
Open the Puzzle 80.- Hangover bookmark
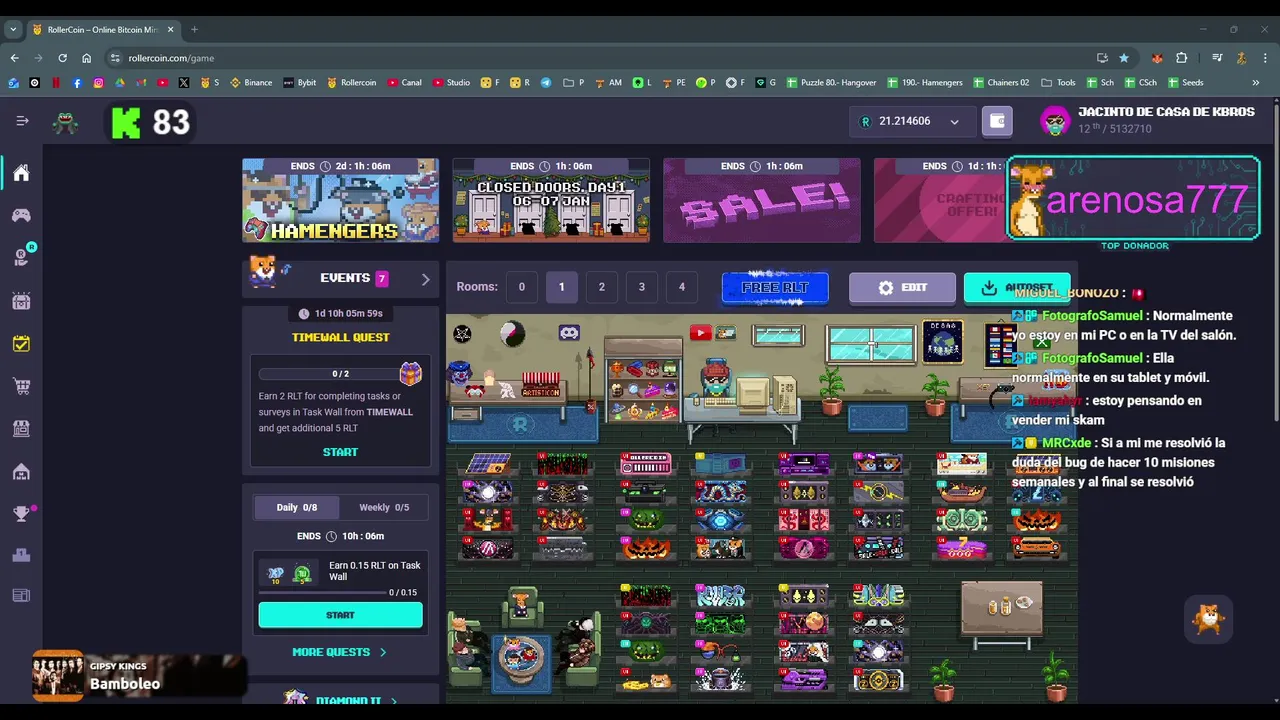[x=831, y=83]
